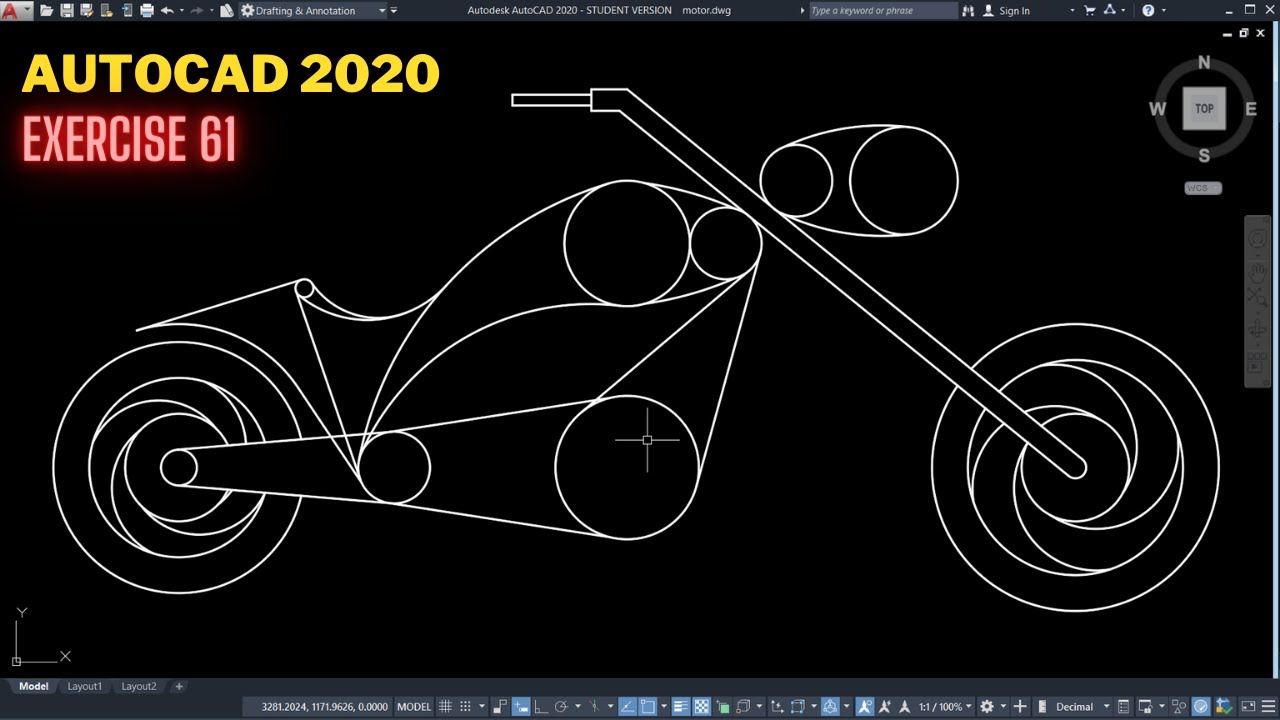Screen dimensions: 1280x720
Task: Click the Plot printer icon
Action: point(147,11)
